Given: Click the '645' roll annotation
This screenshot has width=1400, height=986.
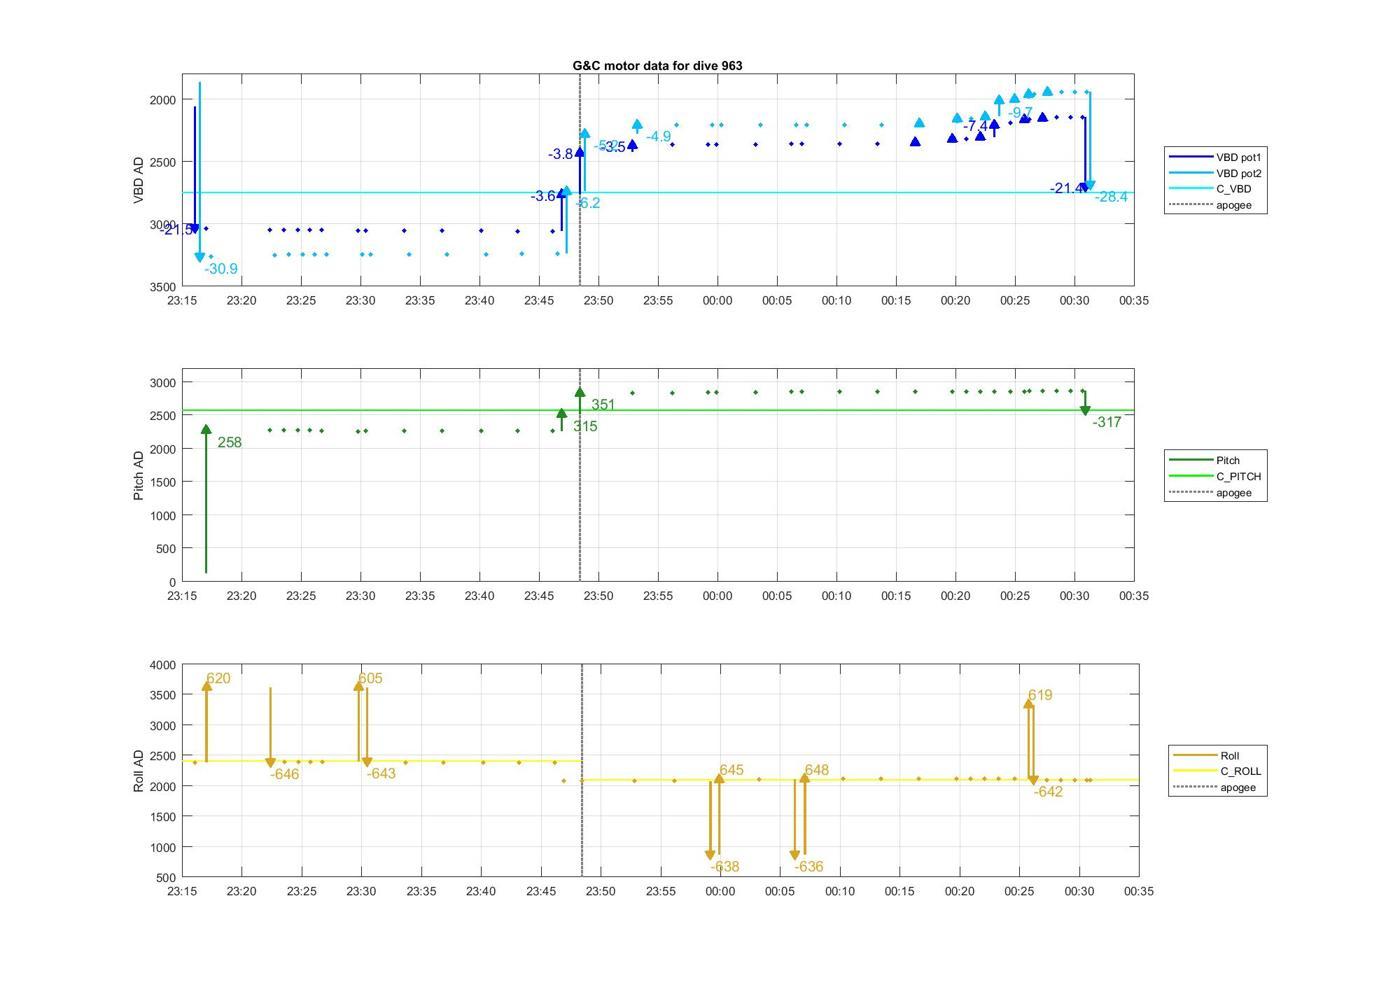Looking at the screenshot, I should tap(731, 770).
